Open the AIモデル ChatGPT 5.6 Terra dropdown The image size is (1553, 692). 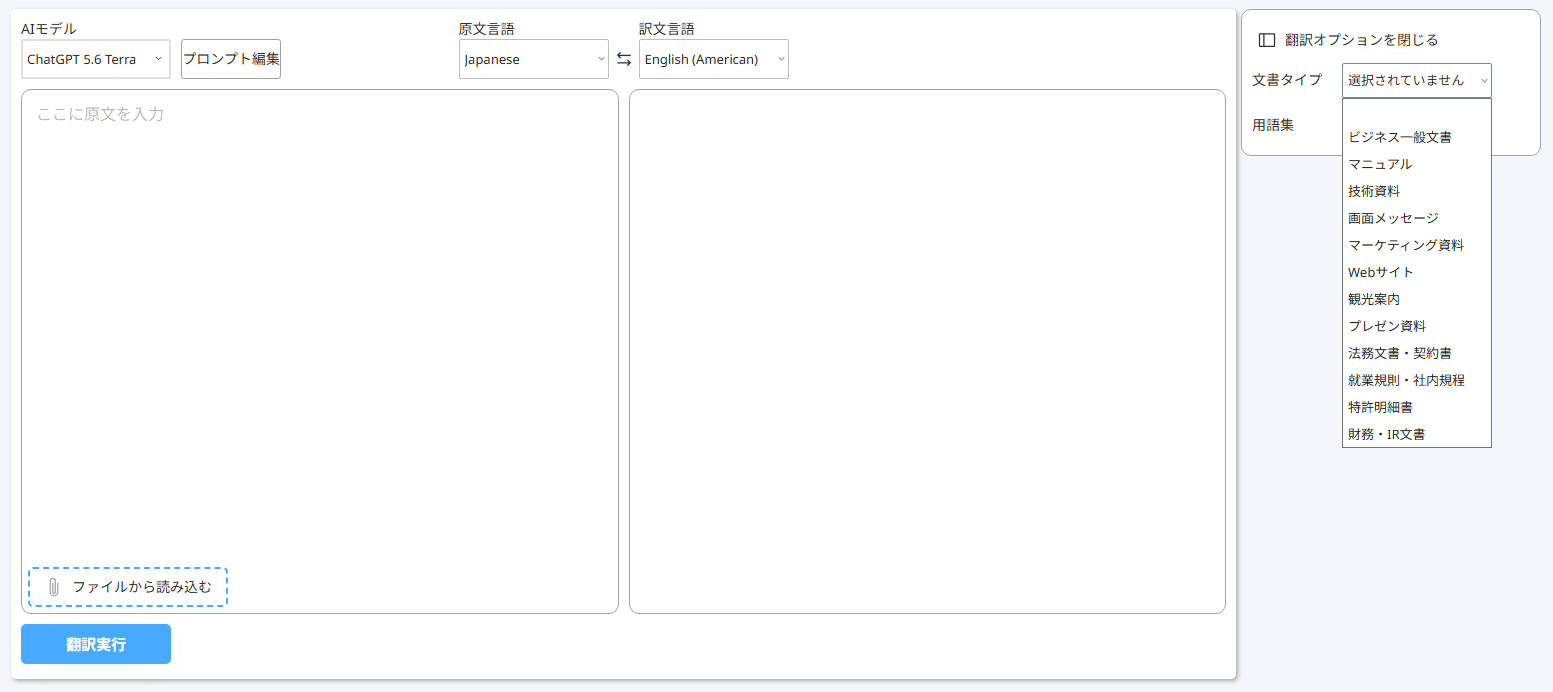click(x=96, y=59)
